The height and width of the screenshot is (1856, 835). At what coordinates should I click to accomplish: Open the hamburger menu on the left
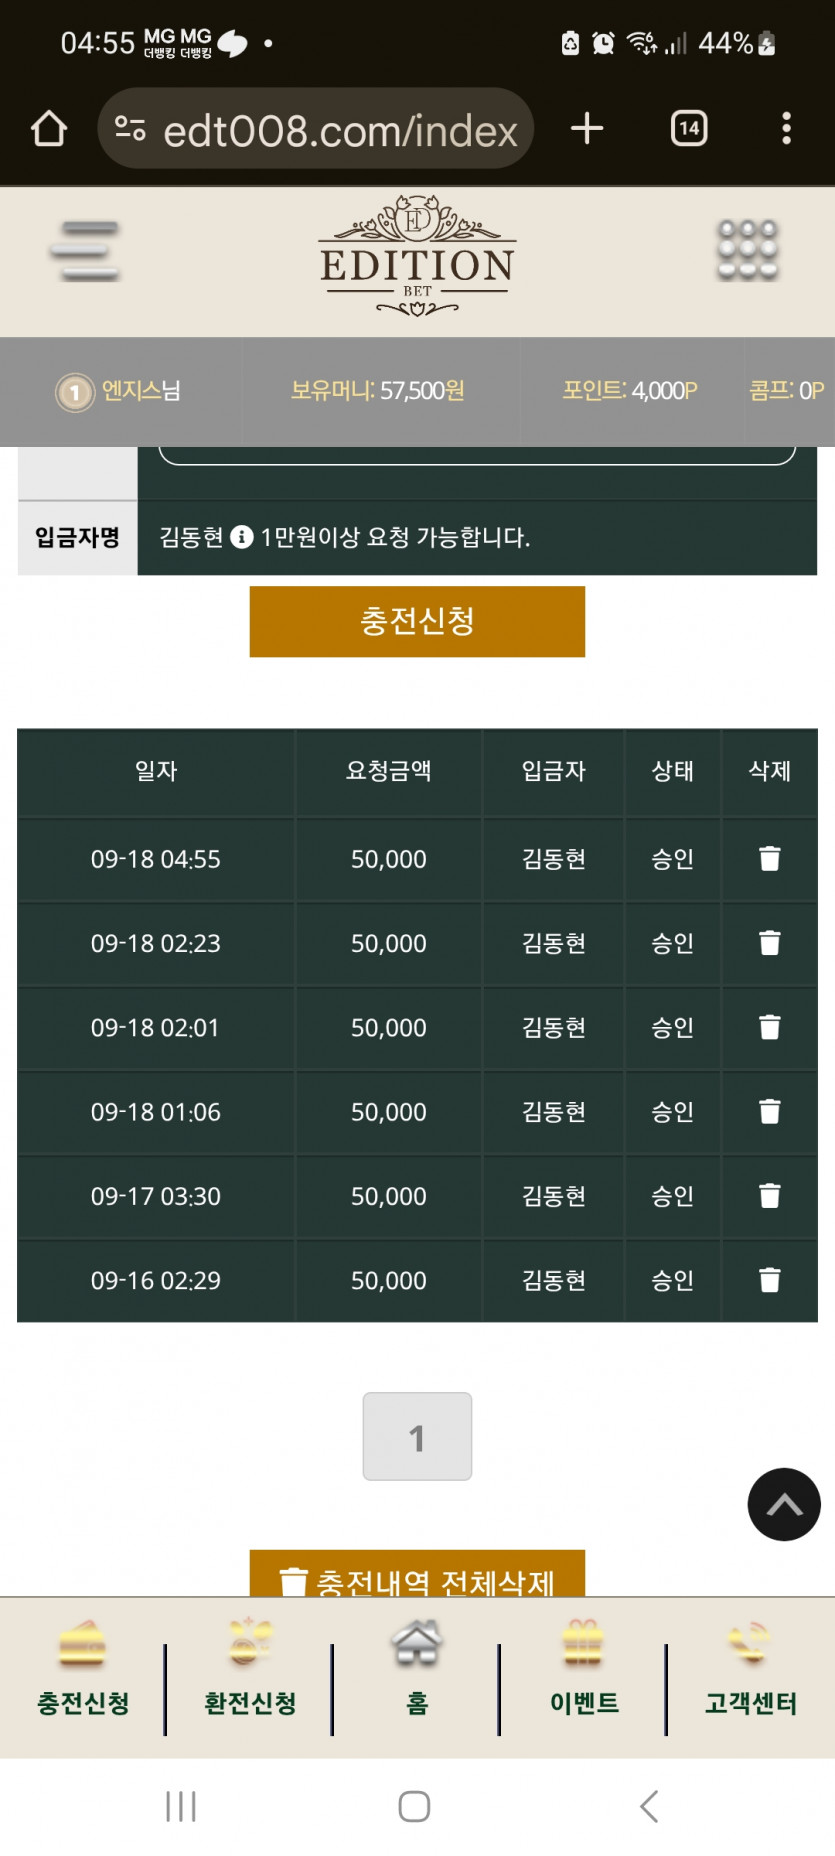pyautogui.click(x=85, y=251)
